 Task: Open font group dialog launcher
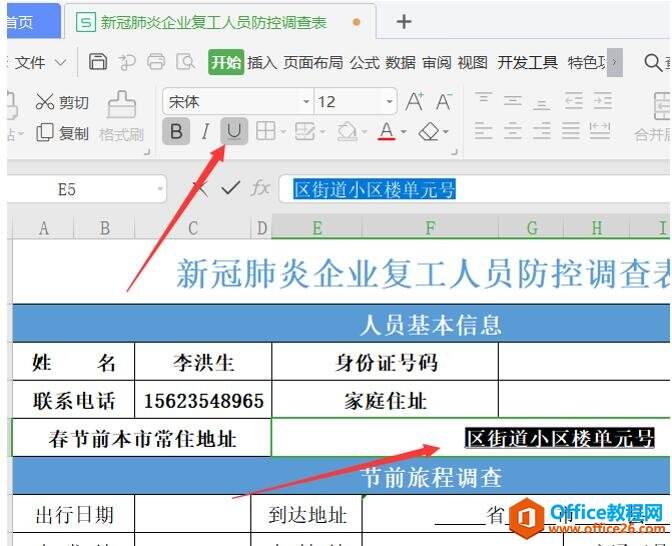point(454,152)
